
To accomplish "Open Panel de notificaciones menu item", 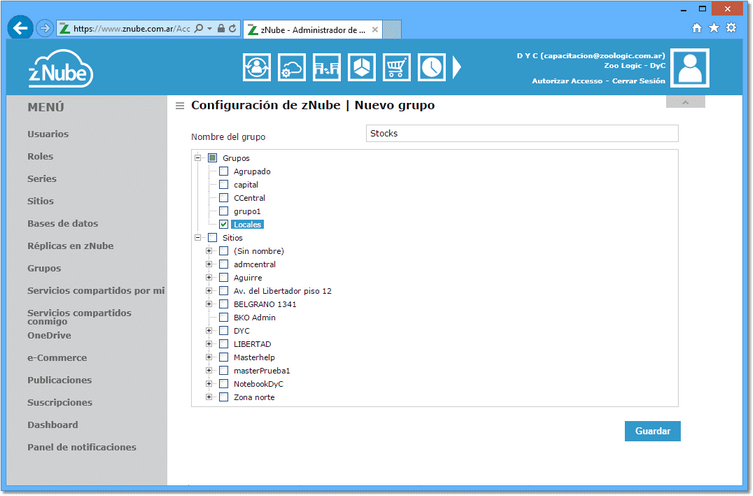I will click(82, 447).
